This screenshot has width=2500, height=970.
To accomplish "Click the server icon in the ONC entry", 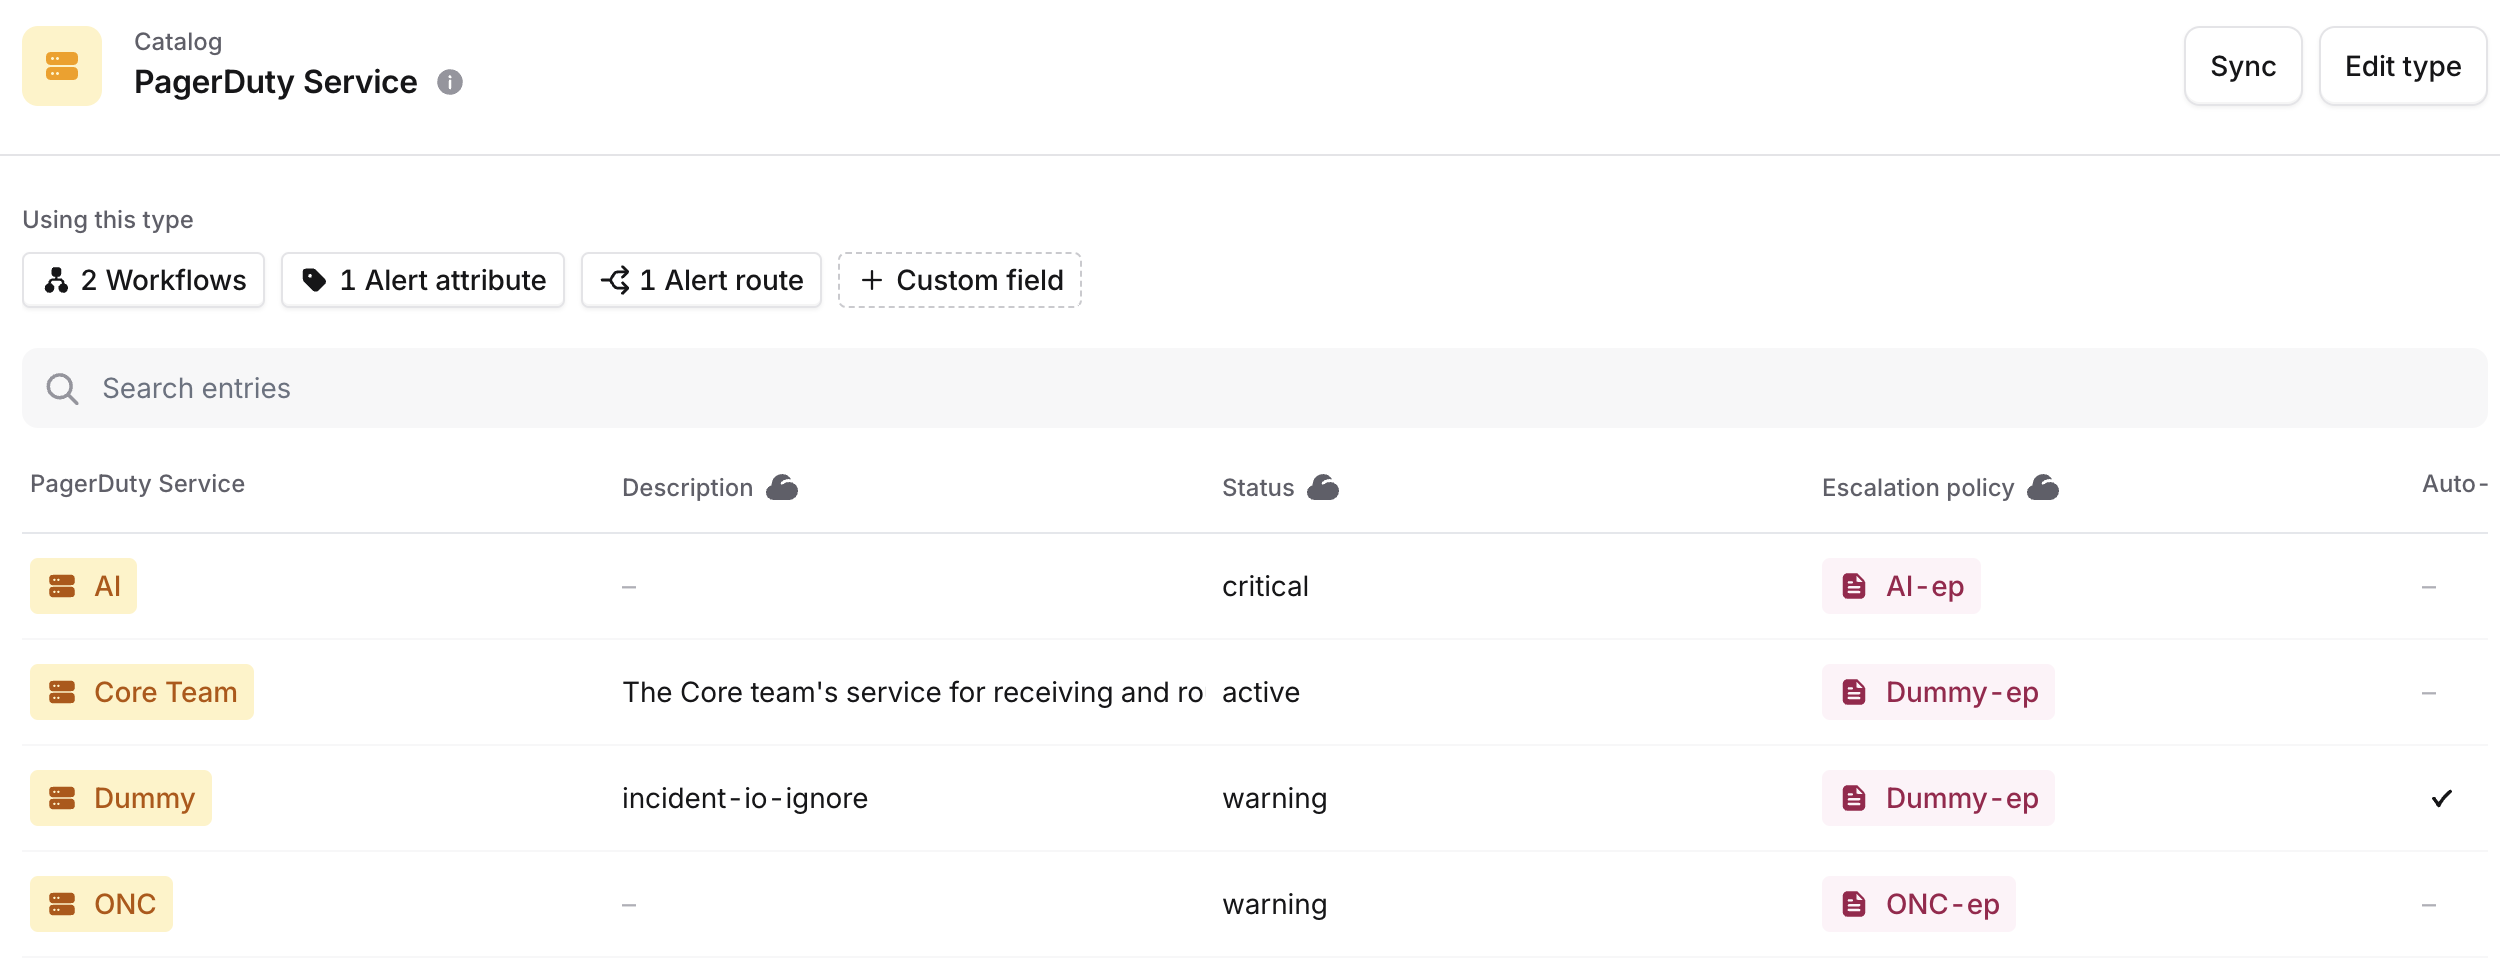I will [x=62, y=905].
